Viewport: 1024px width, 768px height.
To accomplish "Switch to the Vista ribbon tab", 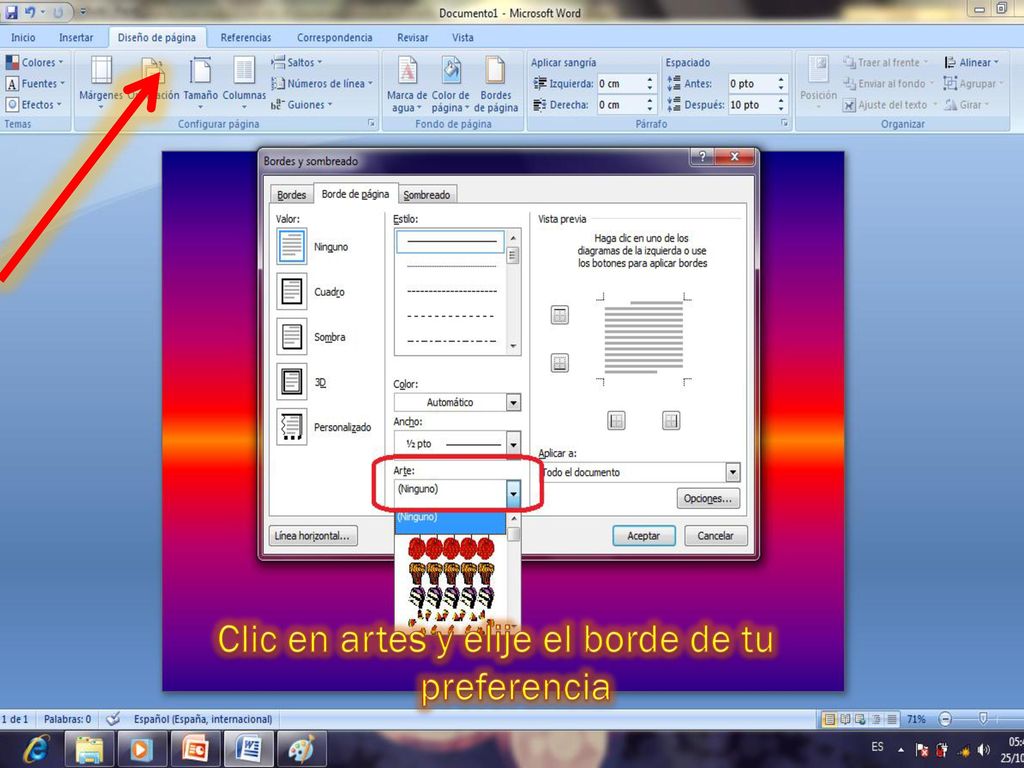I will [x=462, y=37].
